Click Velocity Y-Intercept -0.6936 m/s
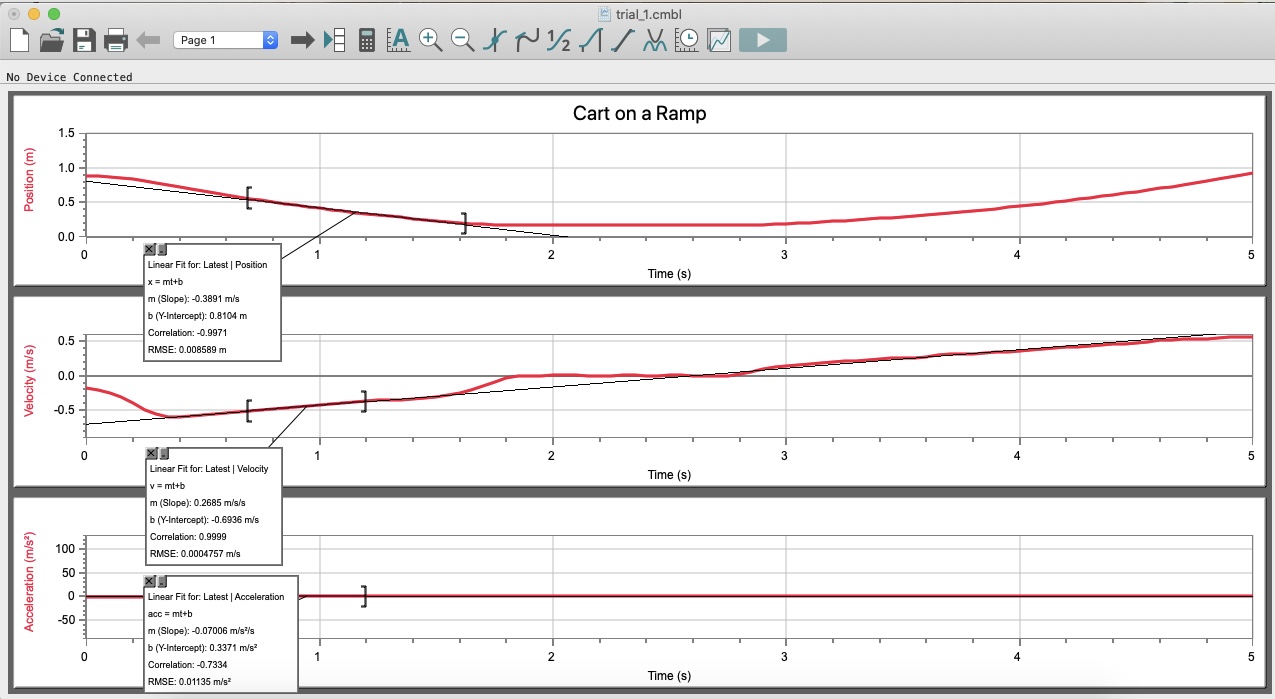The height and width of the screenshot is (699, 1275). (x=204, y=520)
